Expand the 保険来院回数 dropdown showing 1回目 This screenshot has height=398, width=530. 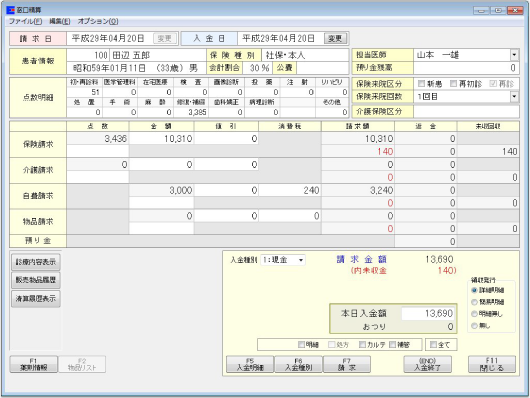(514, 97)
